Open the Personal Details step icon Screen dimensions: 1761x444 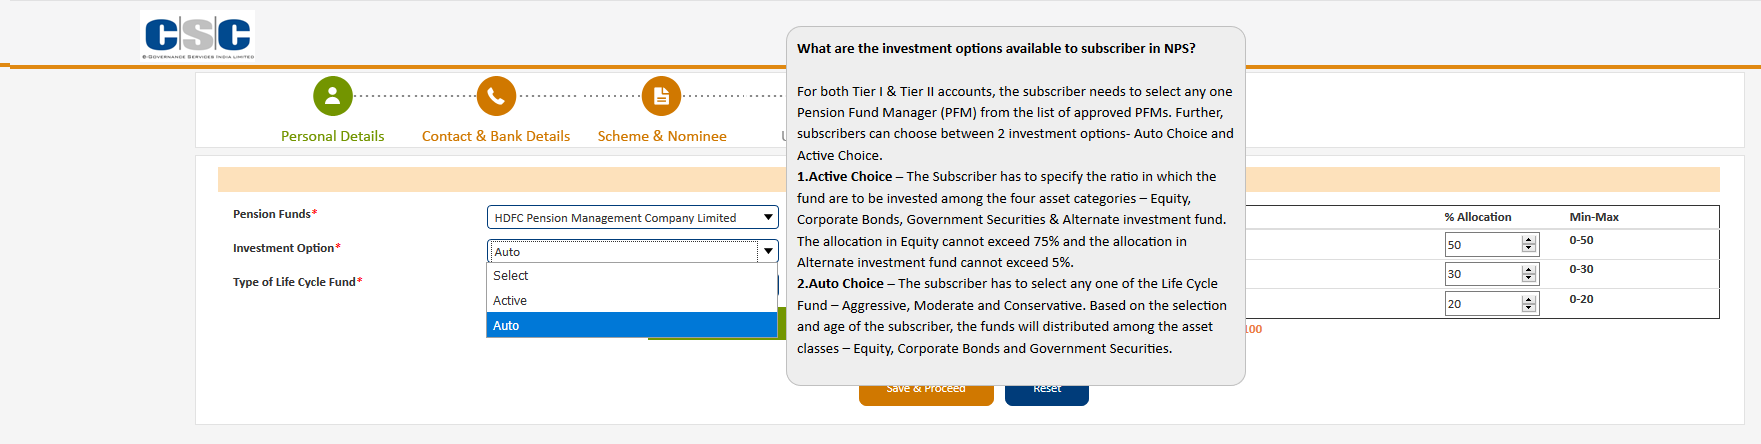(x=333, y=96)
